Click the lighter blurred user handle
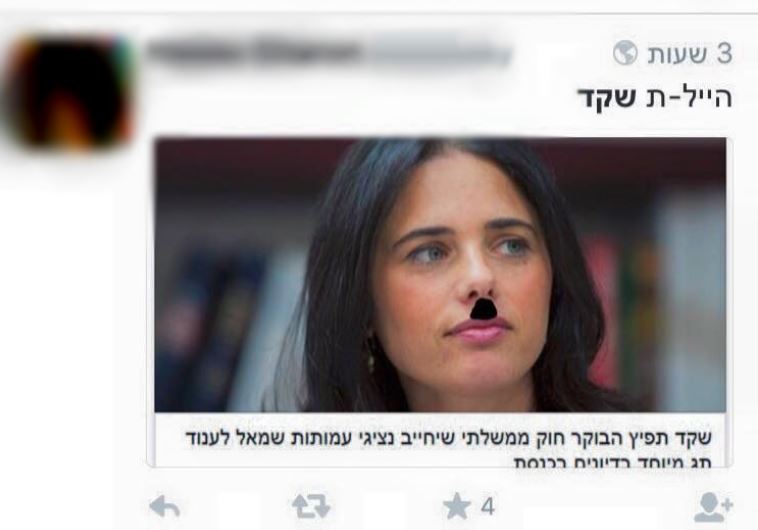 pos(438,53)
